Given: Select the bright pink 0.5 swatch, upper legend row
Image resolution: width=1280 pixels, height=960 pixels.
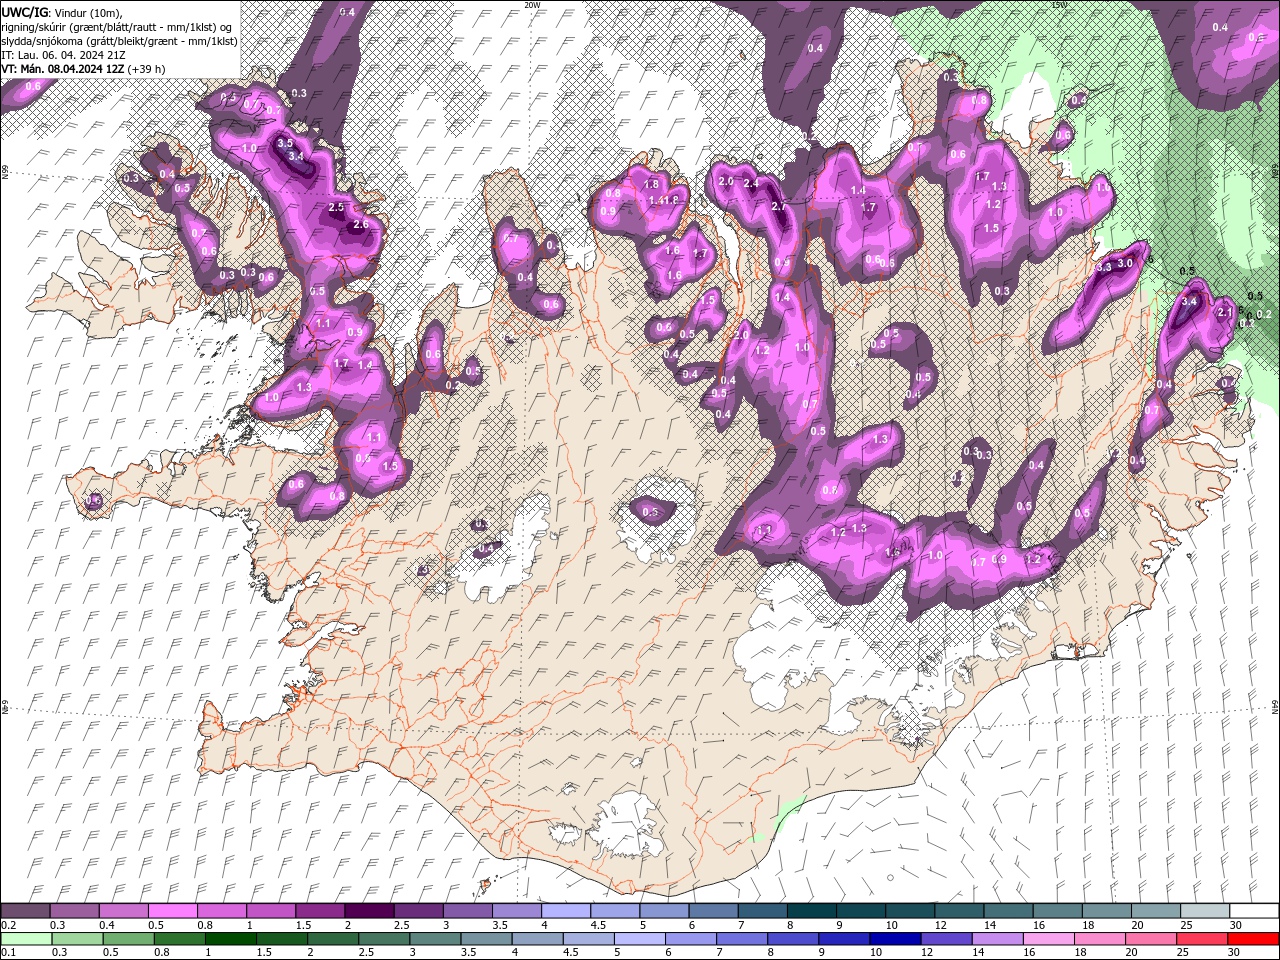Looking at the screenshot, I should (173, 911).
